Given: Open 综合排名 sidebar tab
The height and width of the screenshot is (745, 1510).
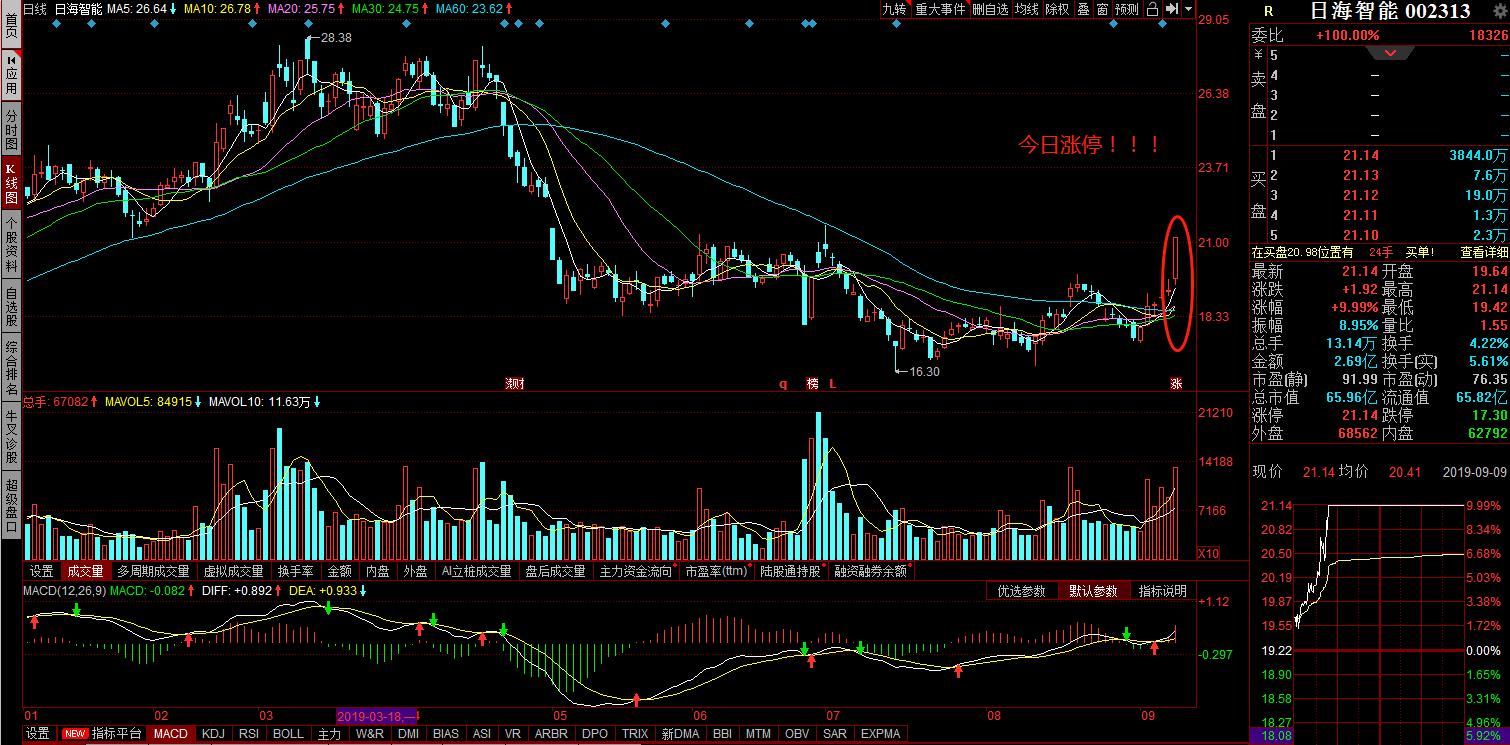Looking at the screenshot, I should tap(11, 369).
